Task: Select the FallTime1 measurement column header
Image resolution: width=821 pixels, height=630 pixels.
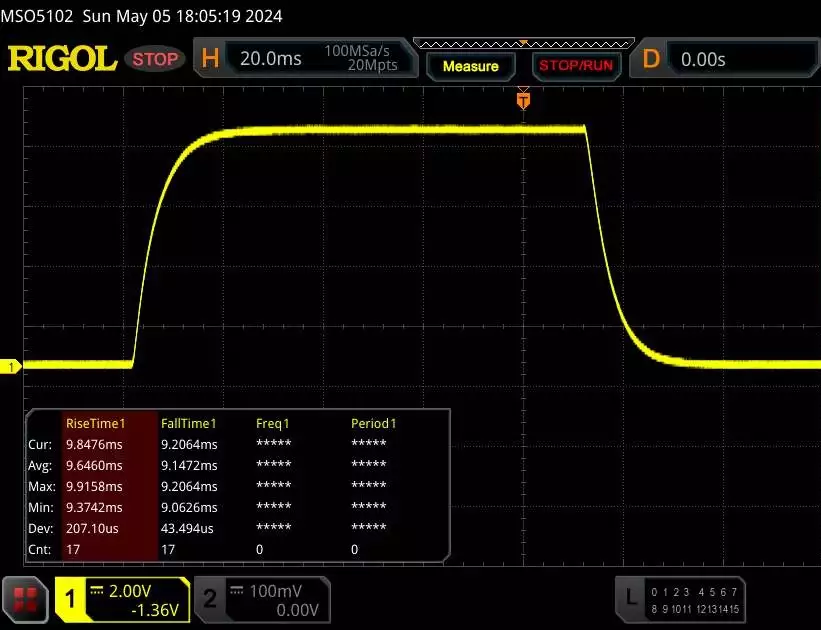Action: 188,423
